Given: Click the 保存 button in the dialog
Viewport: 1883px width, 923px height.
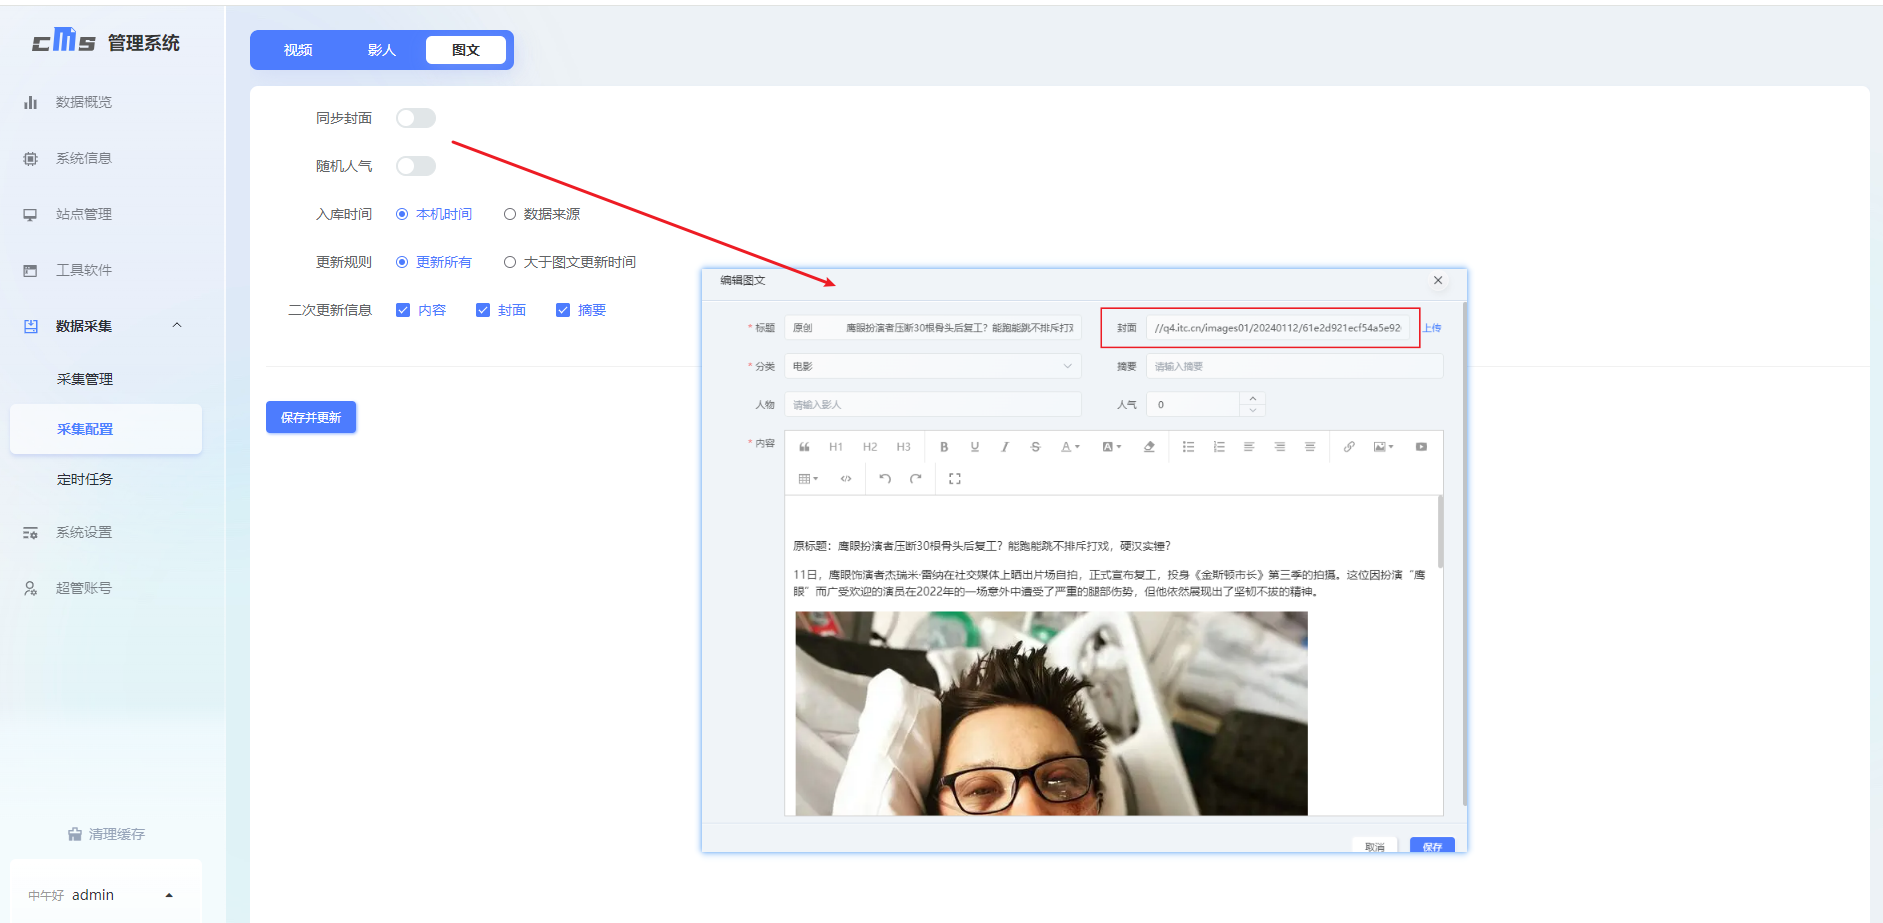Looking at the screenshot, I should click(1432, 847).
